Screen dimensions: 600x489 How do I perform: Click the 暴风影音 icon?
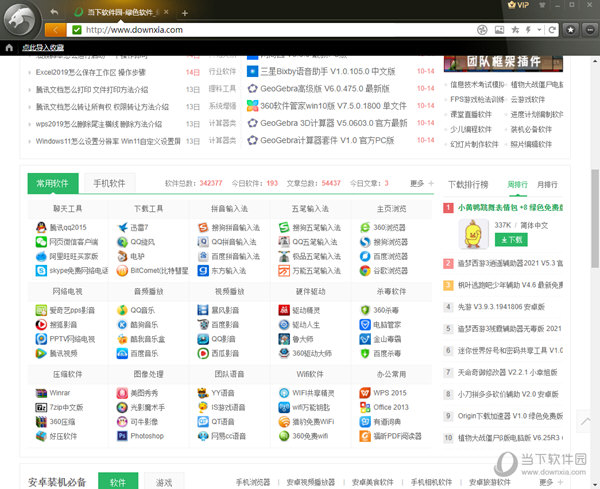(x=203, y=310)
